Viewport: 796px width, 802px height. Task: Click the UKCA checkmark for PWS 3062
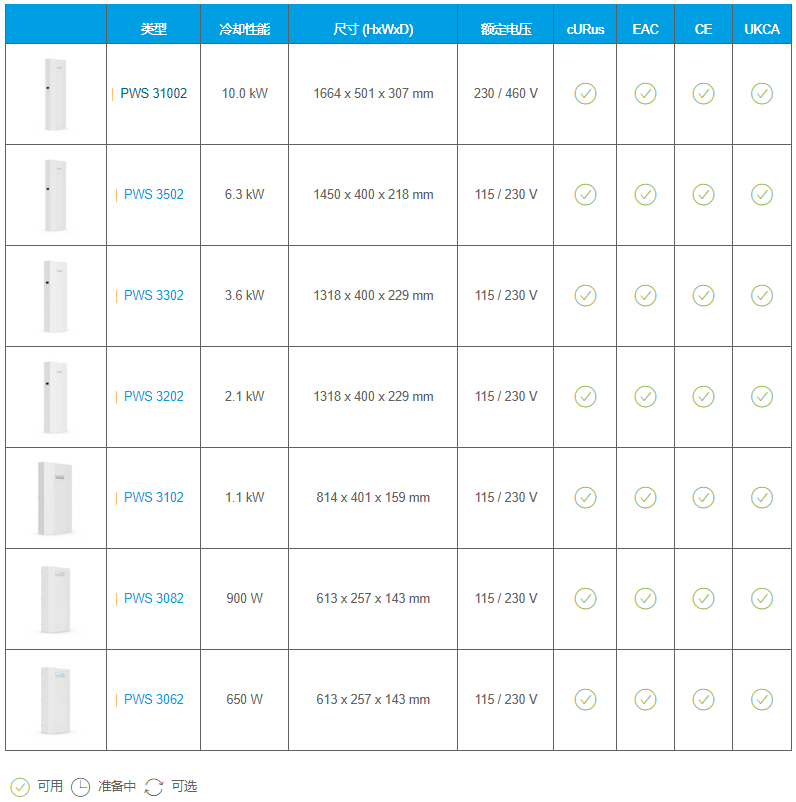coord(762,700)
